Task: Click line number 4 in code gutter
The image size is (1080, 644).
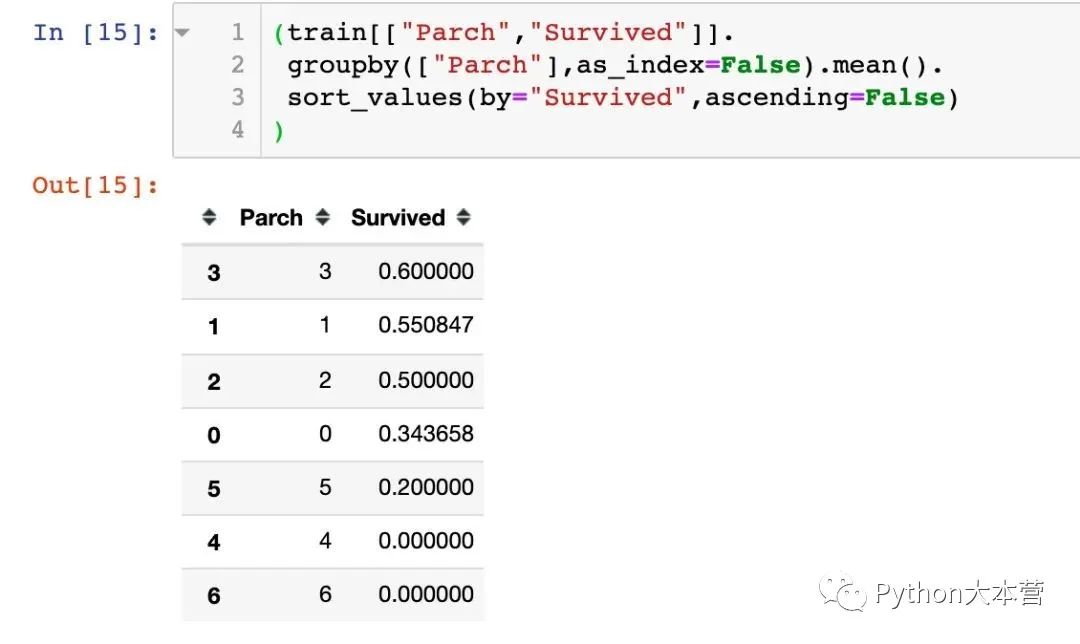Action: coord(238,129)
